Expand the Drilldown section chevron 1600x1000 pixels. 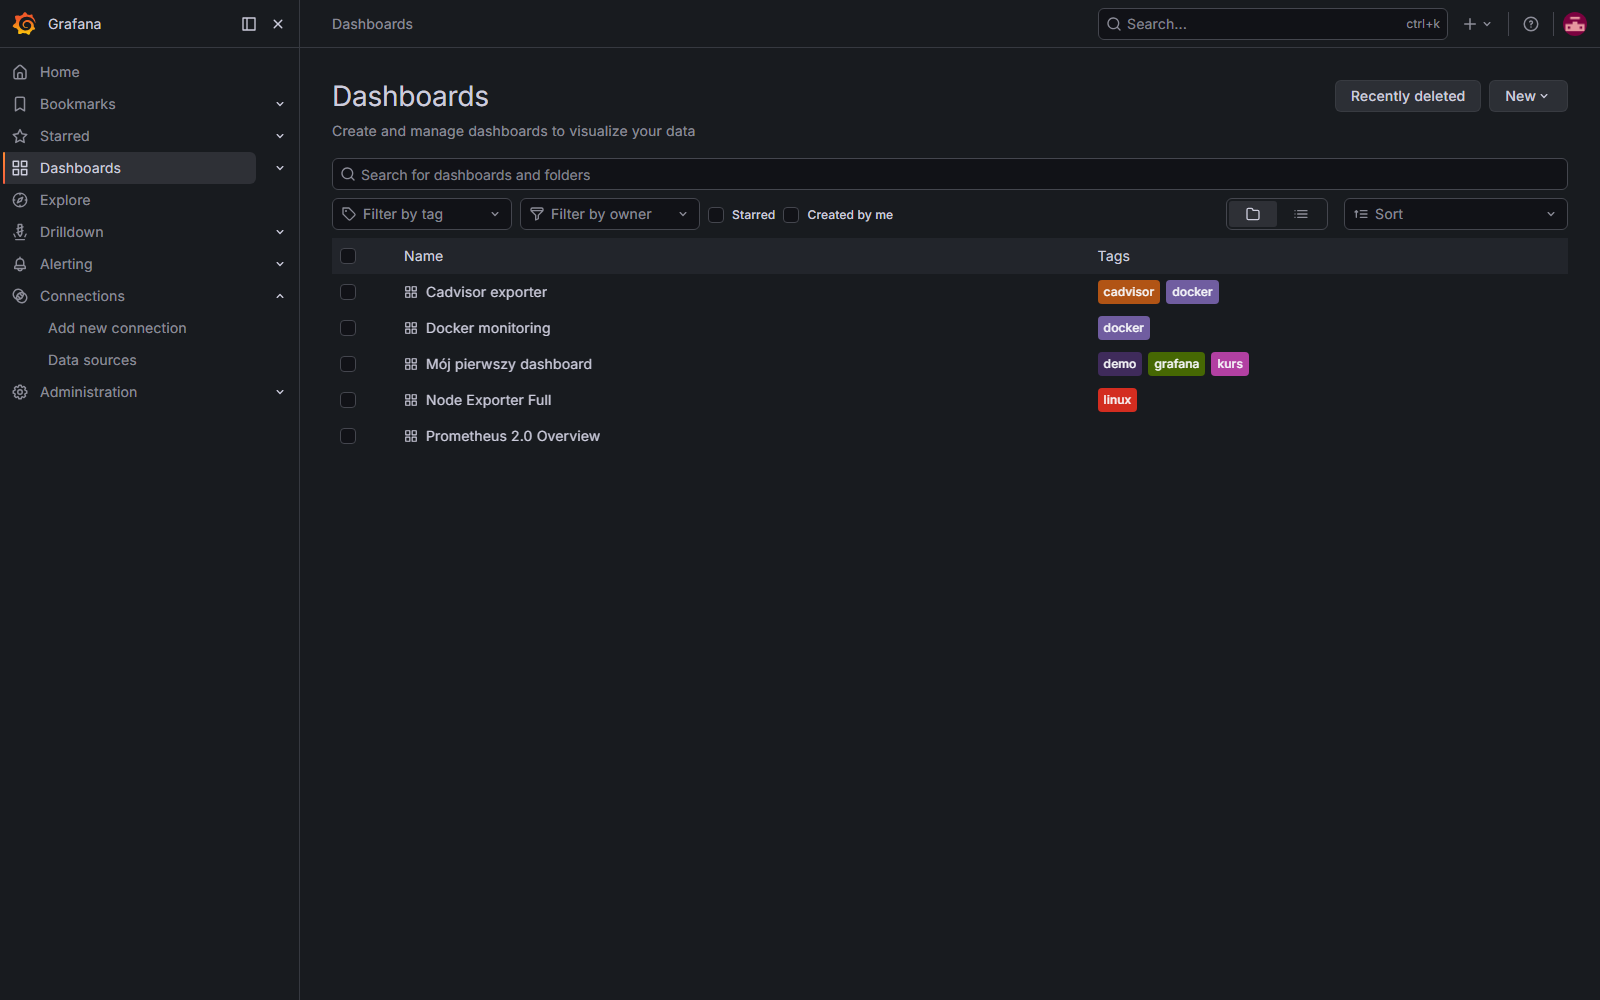pos(280,232)
